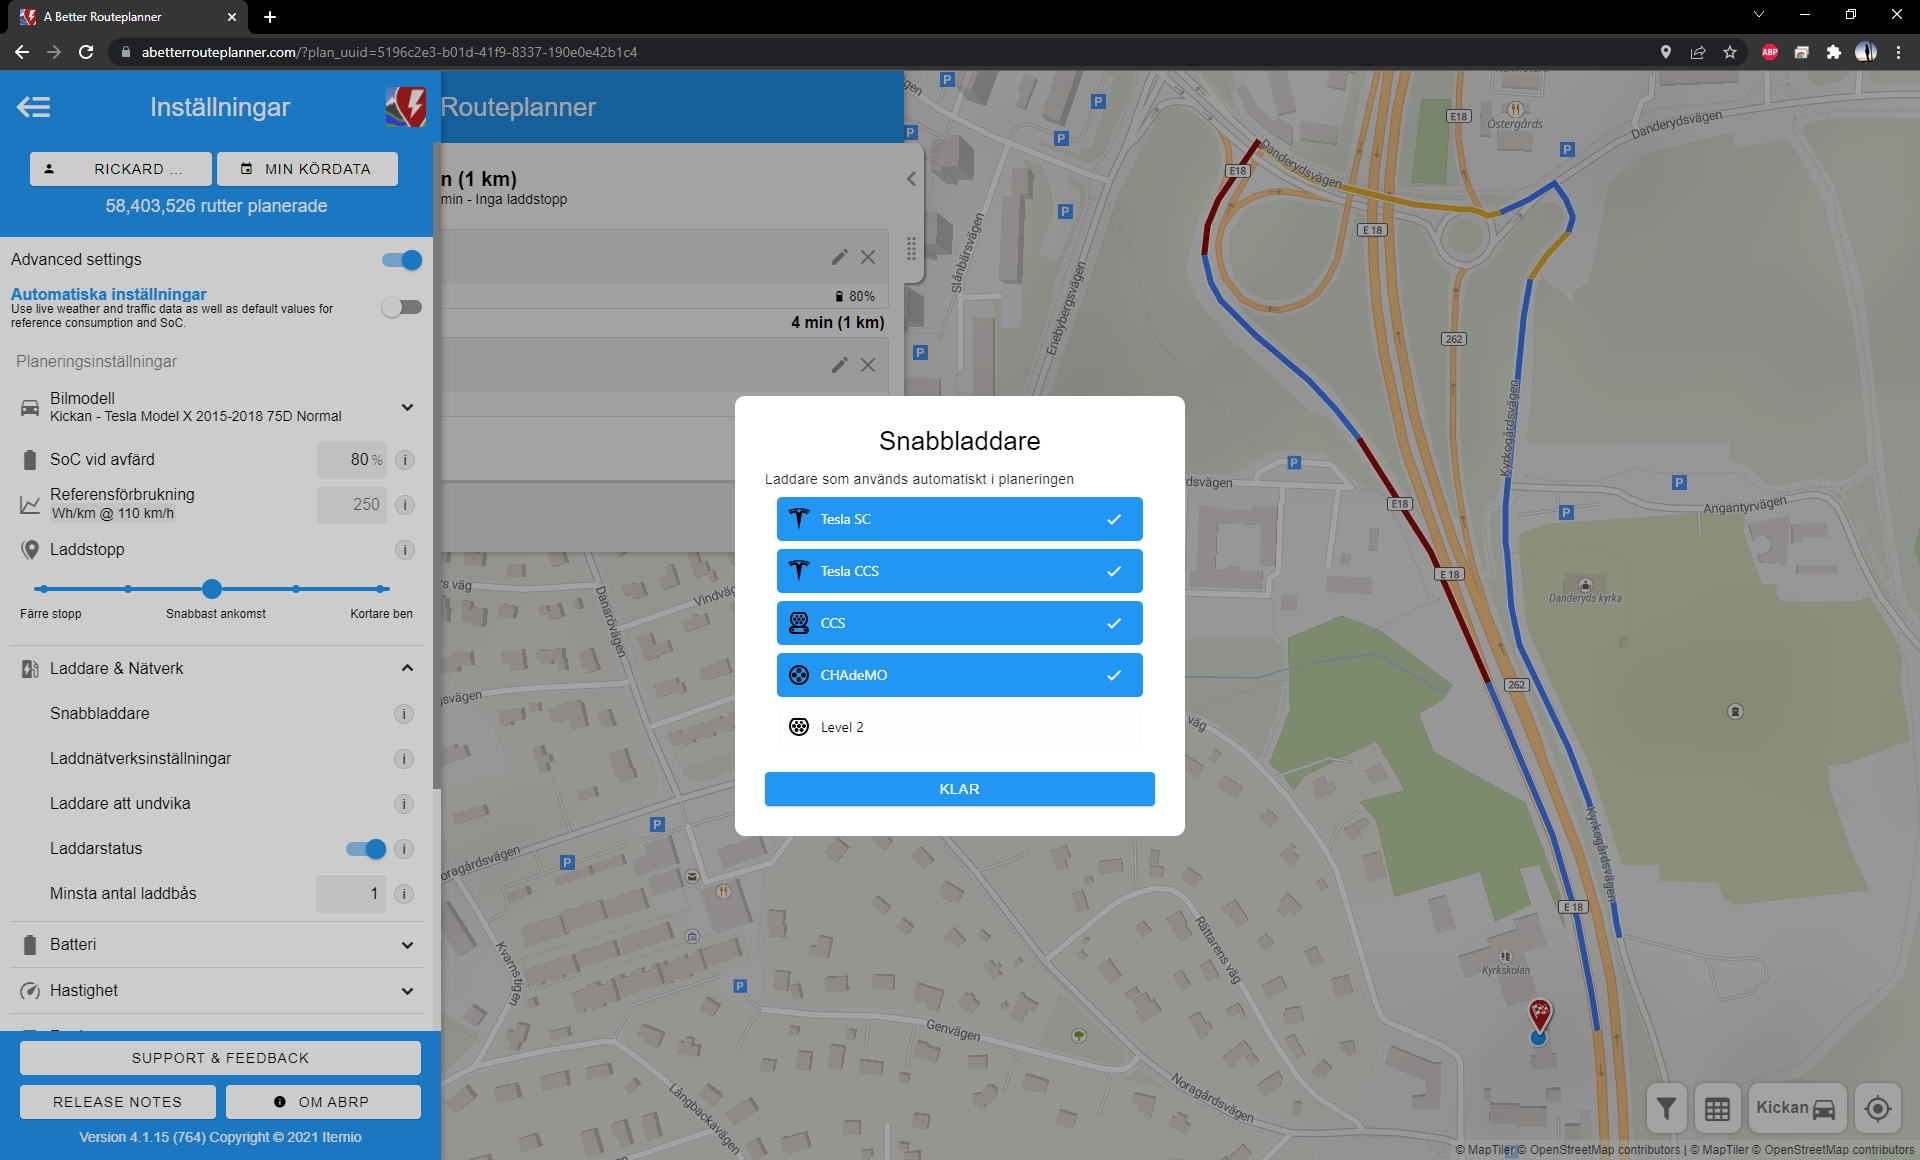
Task: Open the map charger filter
Action: click(x=1666, y=1108)
